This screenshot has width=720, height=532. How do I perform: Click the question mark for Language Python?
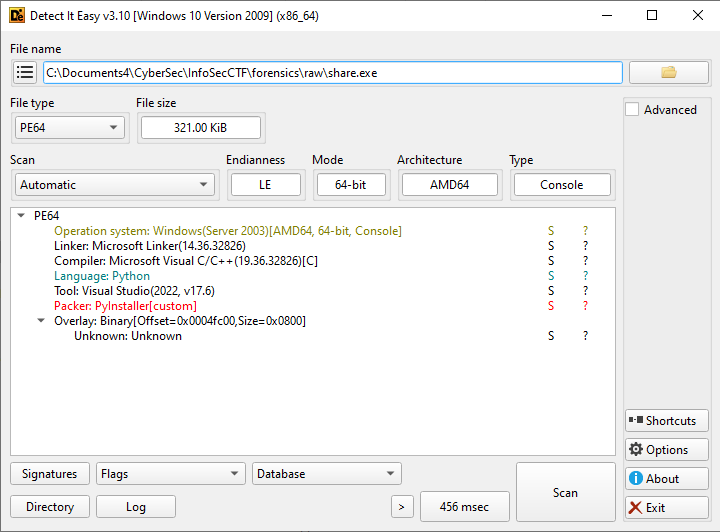coord(586,276)
